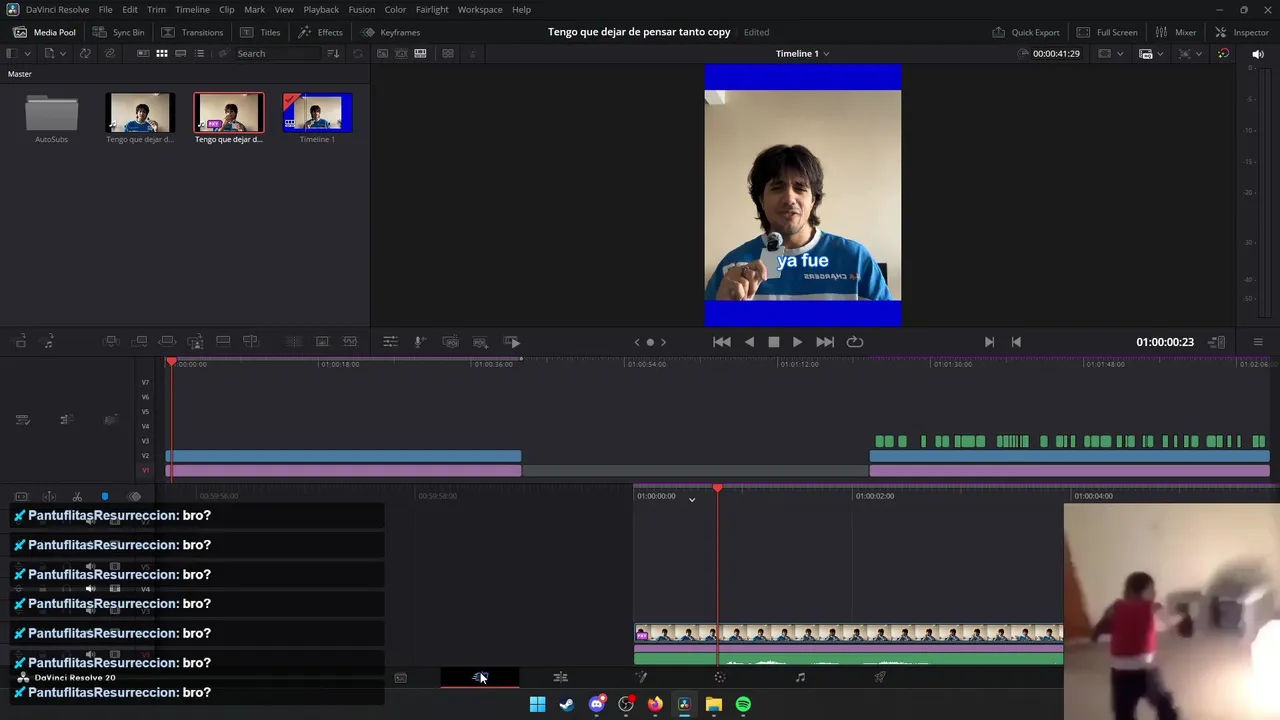Open the Inspector panel
The image size is (1280, 720).
pyautogui.click(x=1241, y=32)
